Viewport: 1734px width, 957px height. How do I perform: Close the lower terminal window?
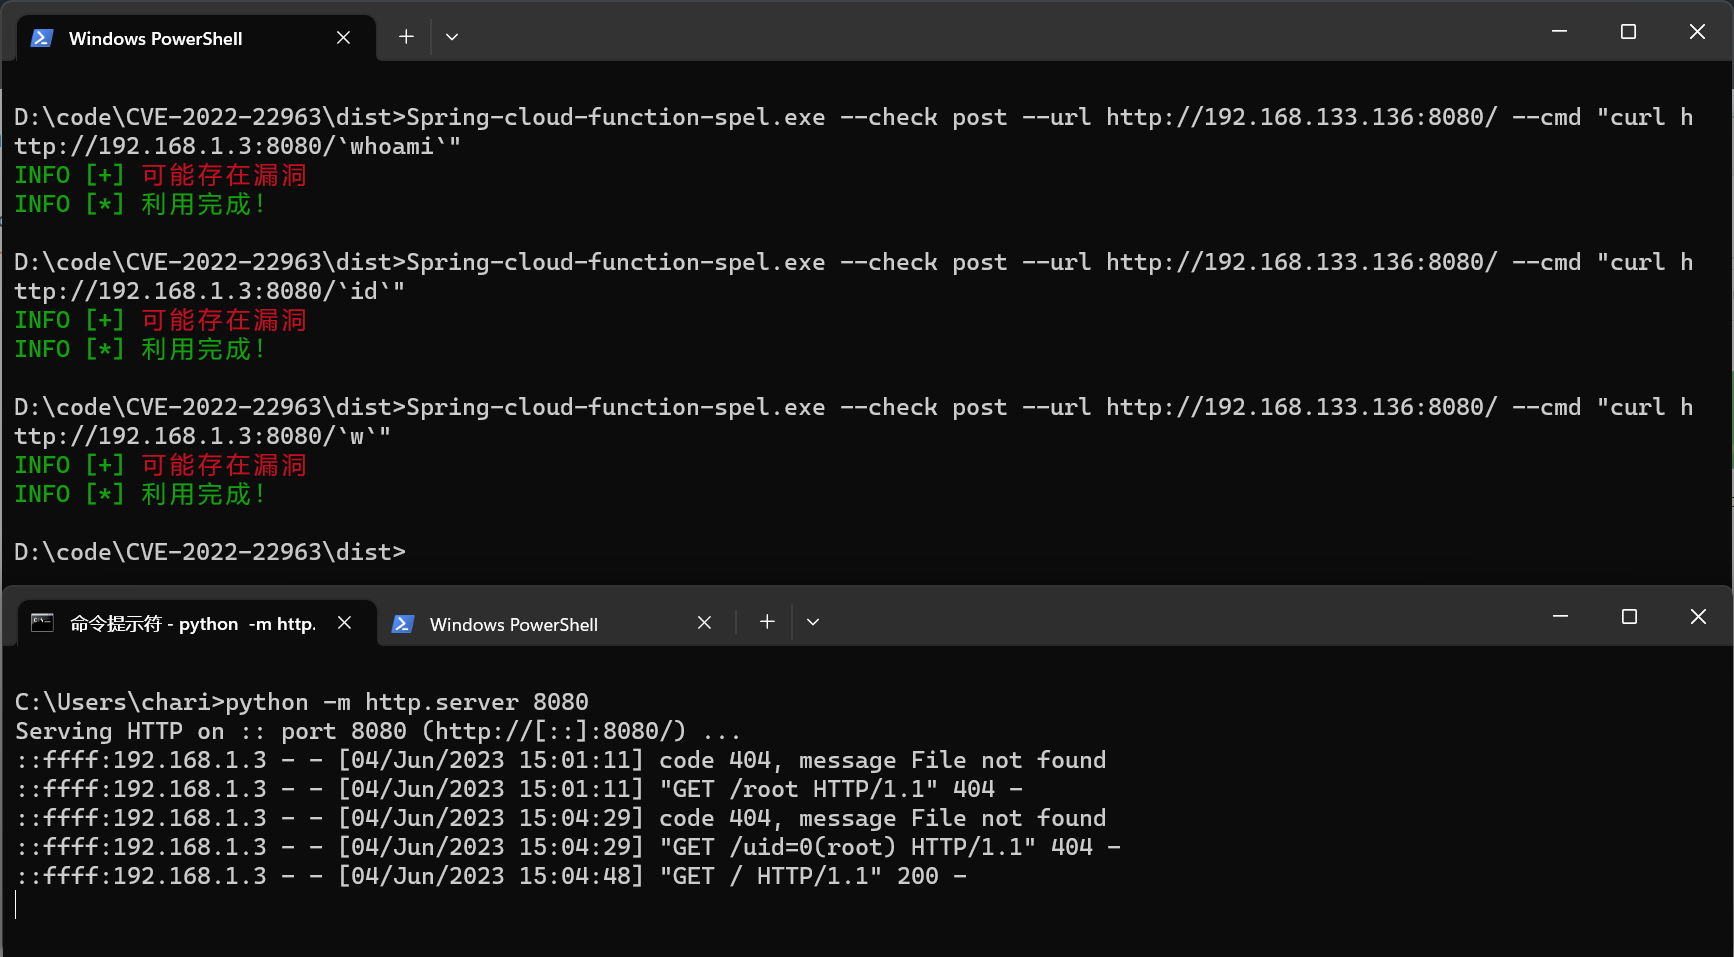(1698, 617)
